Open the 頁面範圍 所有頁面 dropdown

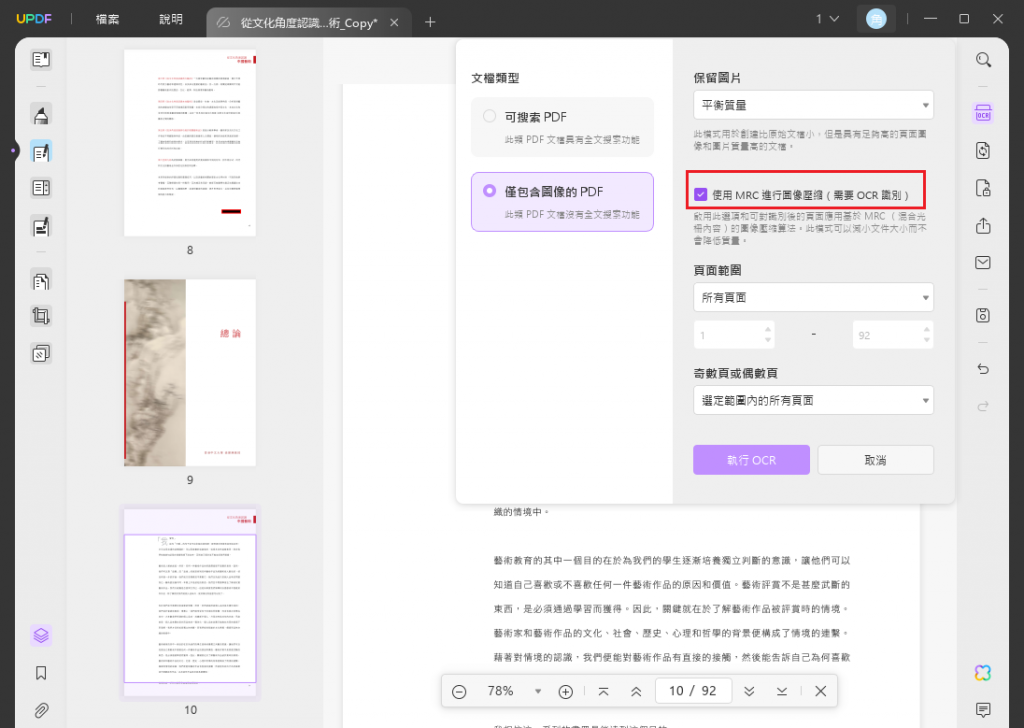813,298
